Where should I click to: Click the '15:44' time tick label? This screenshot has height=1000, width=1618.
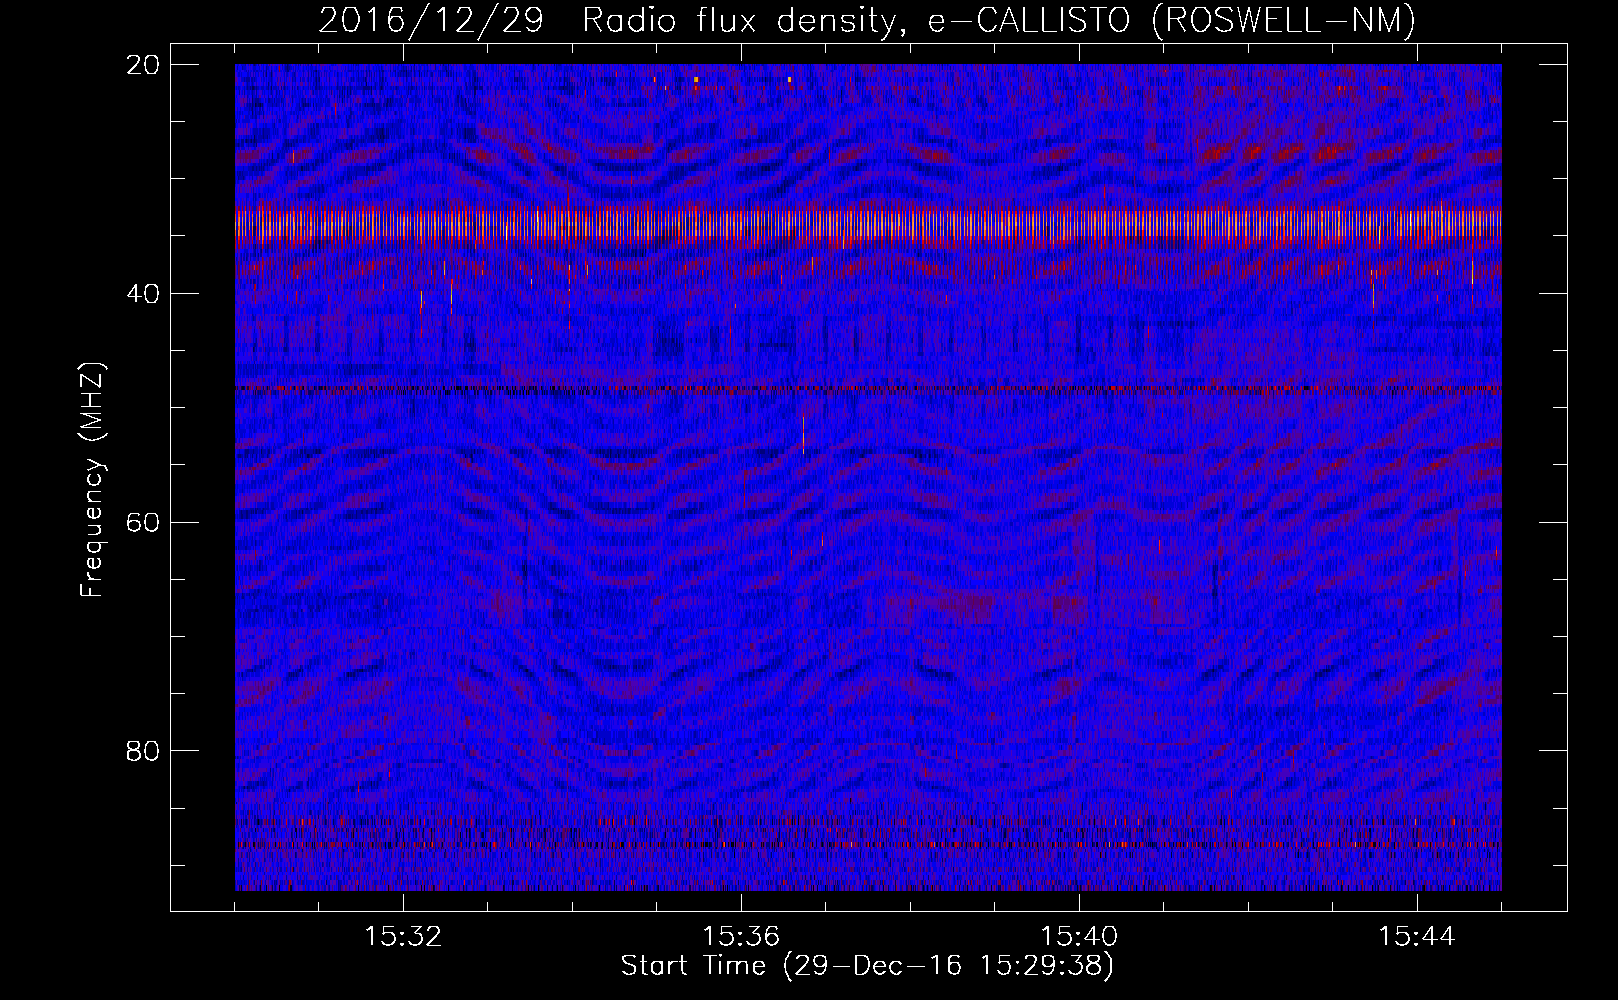pos(1417,937)
